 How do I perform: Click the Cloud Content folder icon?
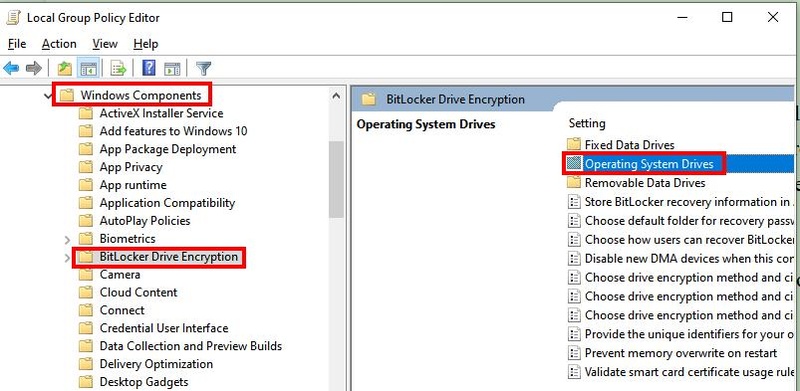pyautogui.click(x=86, y=292)
